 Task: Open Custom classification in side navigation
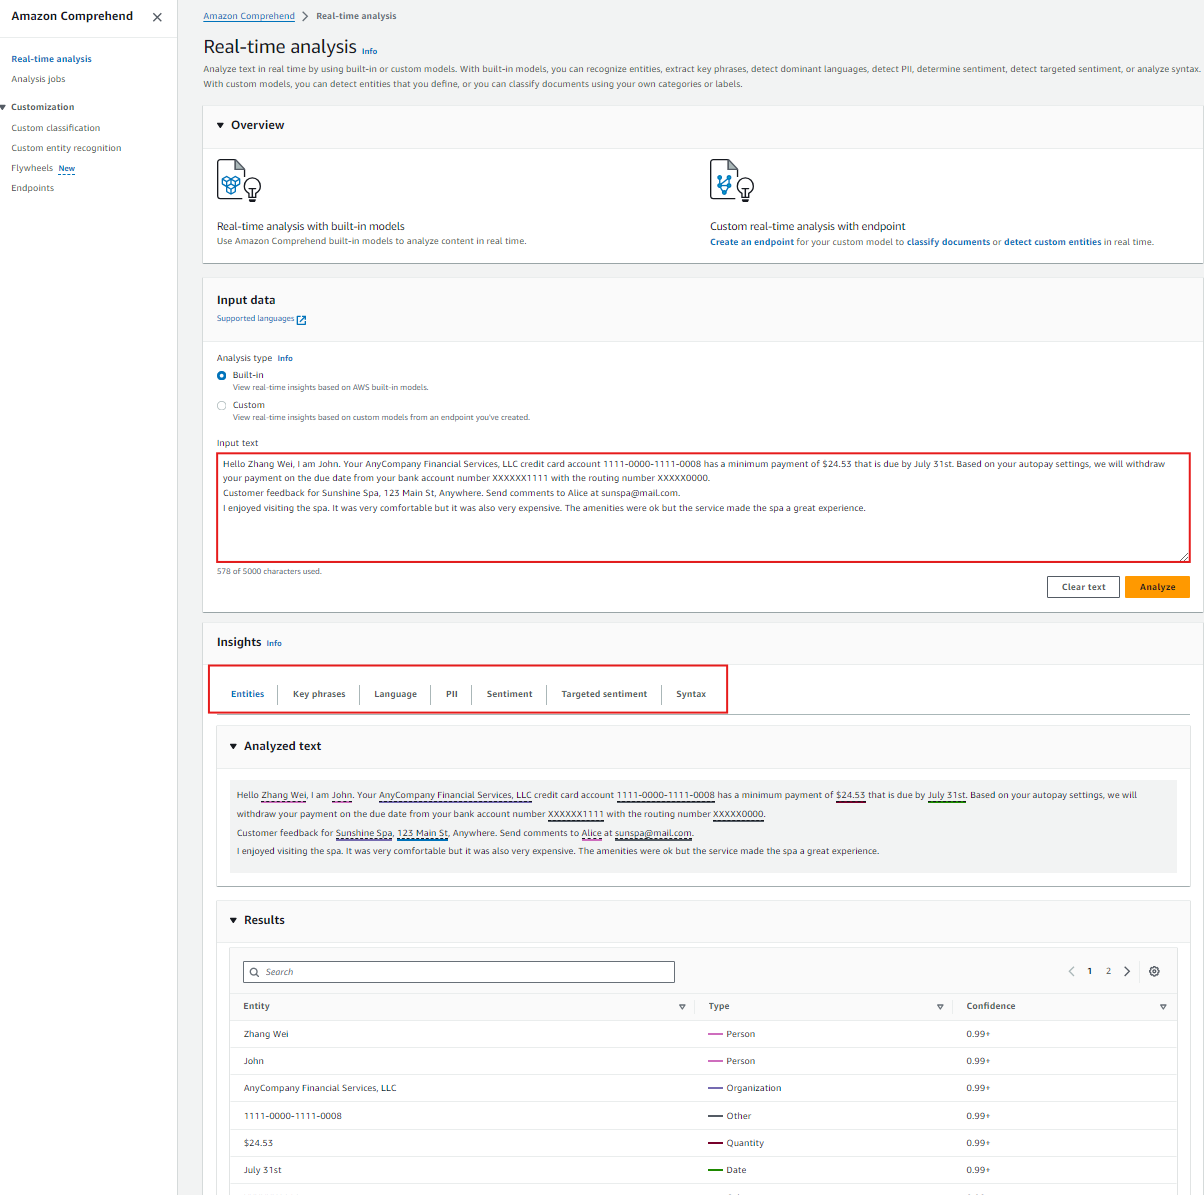click(56, 128)
